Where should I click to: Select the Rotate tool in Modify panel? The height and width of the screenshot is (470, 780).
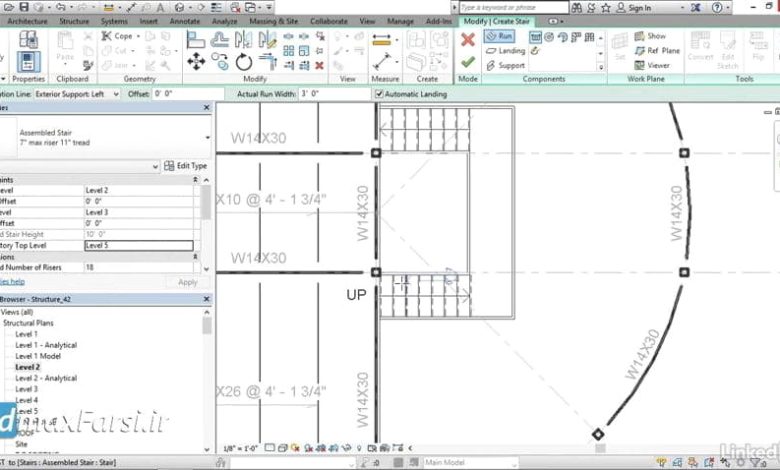coord(244,62)
